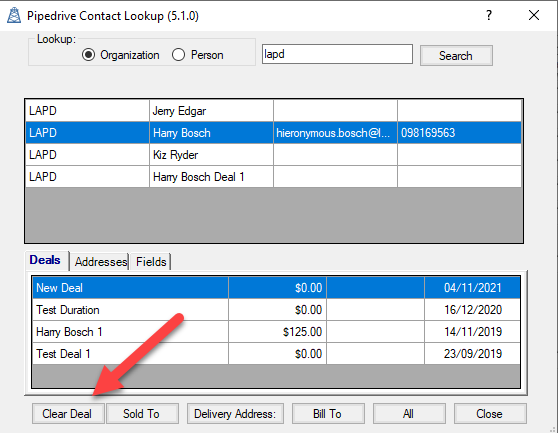Click the Sold To button
The width and height of the screenshot is (558, 433).
[x=142, y=413]
